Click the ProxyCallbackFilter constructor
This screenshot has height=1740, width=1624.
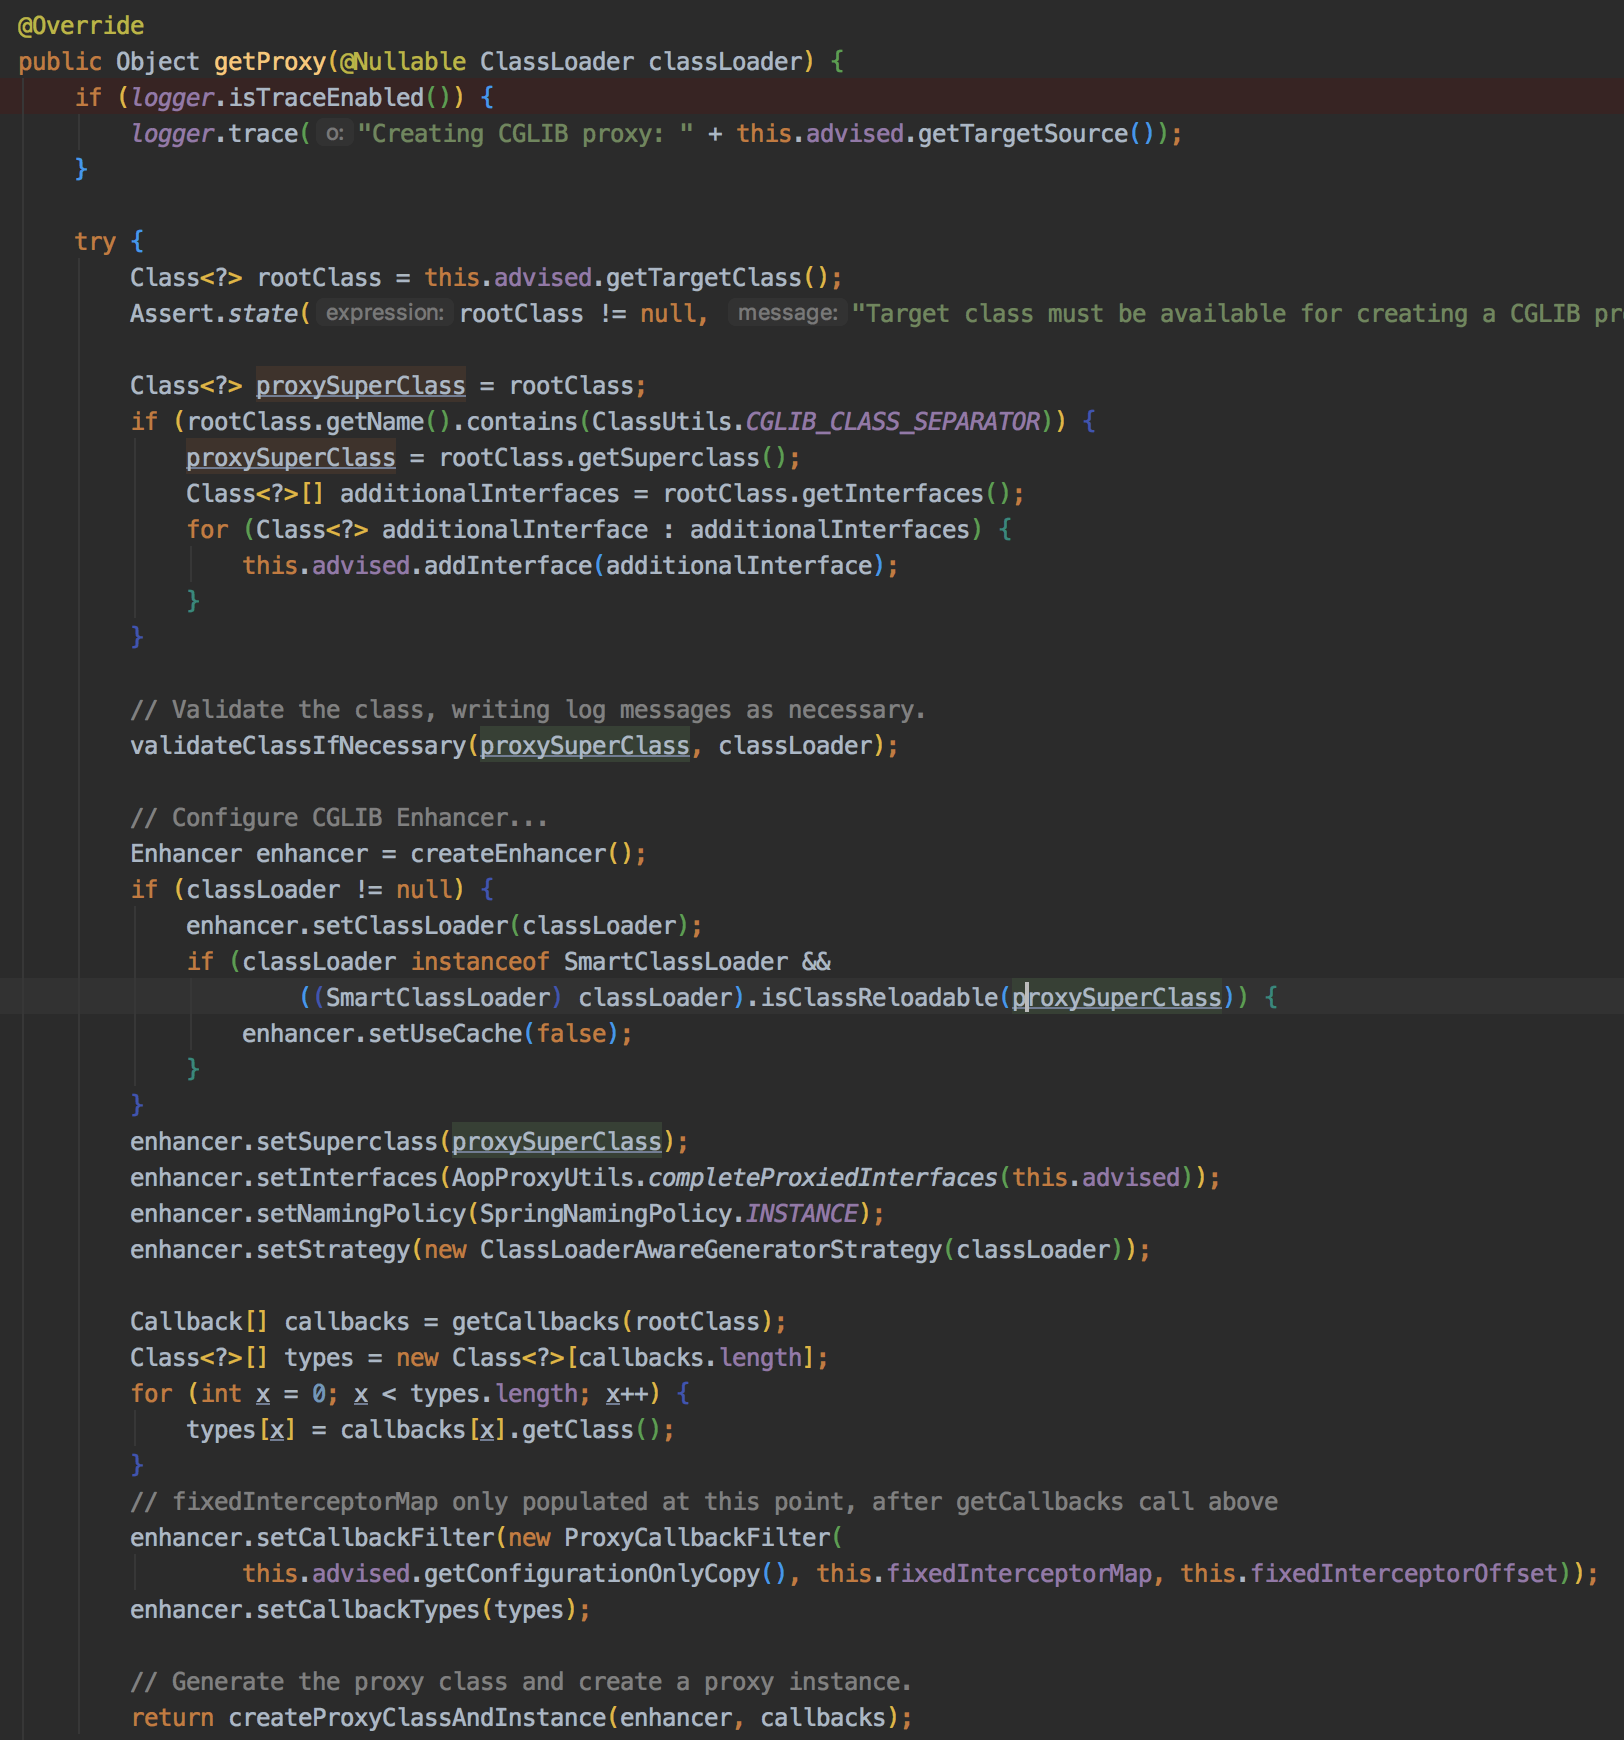pyautogui.click(x=697, y=1537)
